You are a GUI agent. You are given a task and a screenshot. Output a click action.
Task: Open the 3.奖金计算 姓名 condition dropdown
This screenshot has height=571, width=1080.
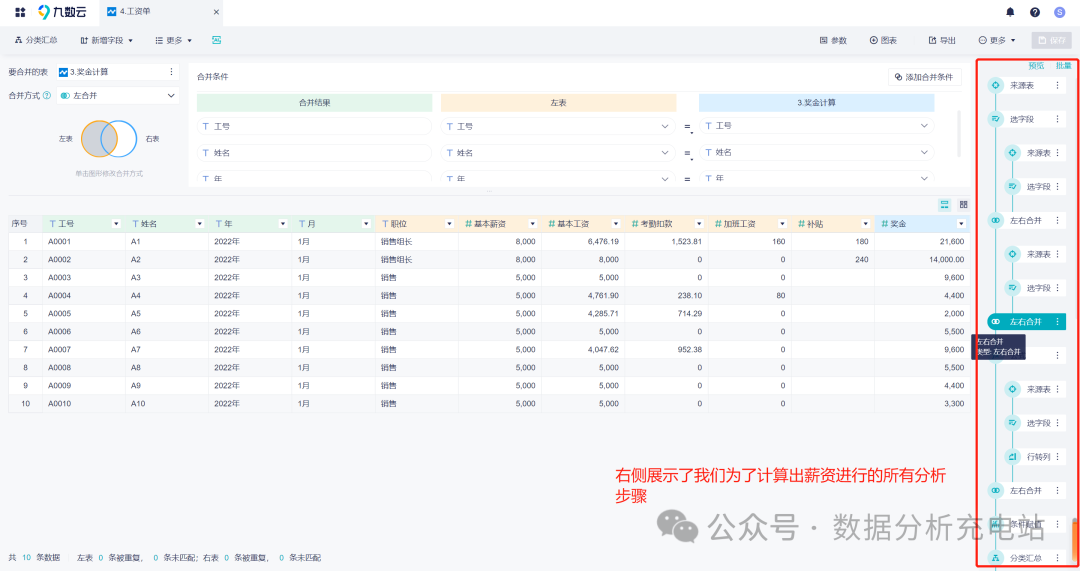(x=816, y=152)
